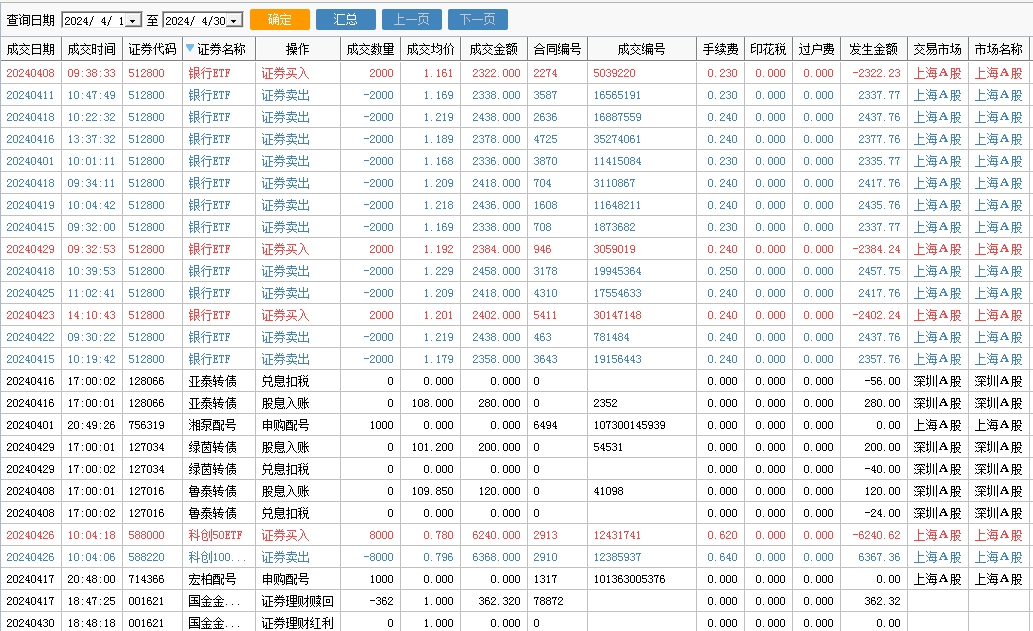
Task: Click the 发生金额 column header
Action: 873,49
